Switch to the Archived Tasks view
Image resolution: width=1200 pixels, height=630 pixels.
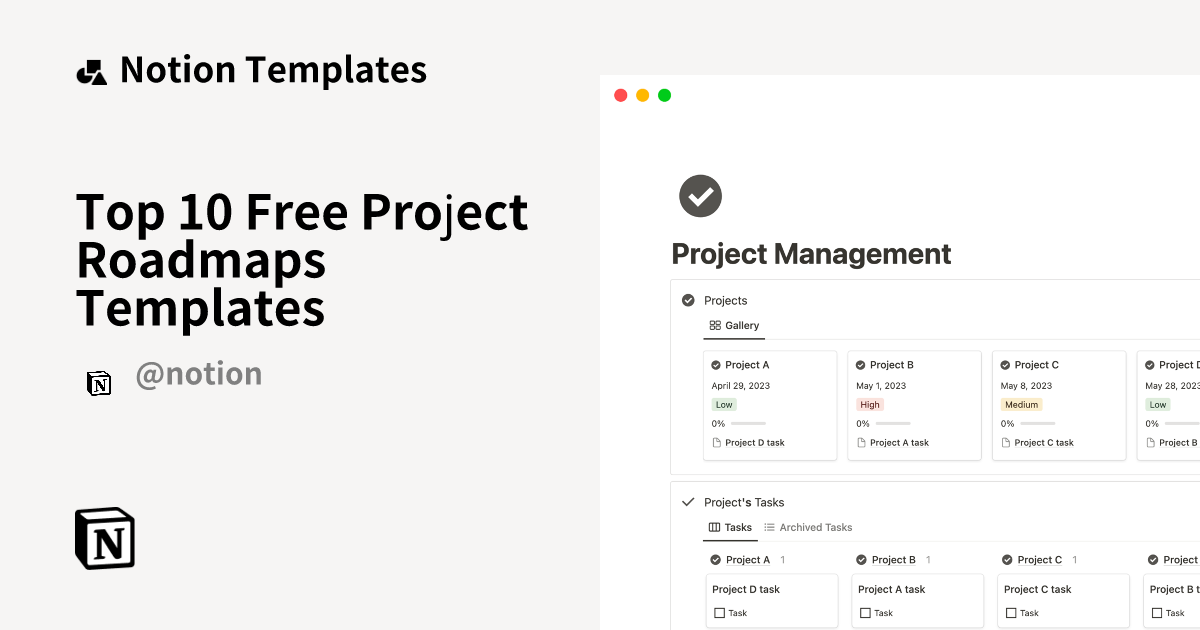pyautogui.click(x=815, y=527)
